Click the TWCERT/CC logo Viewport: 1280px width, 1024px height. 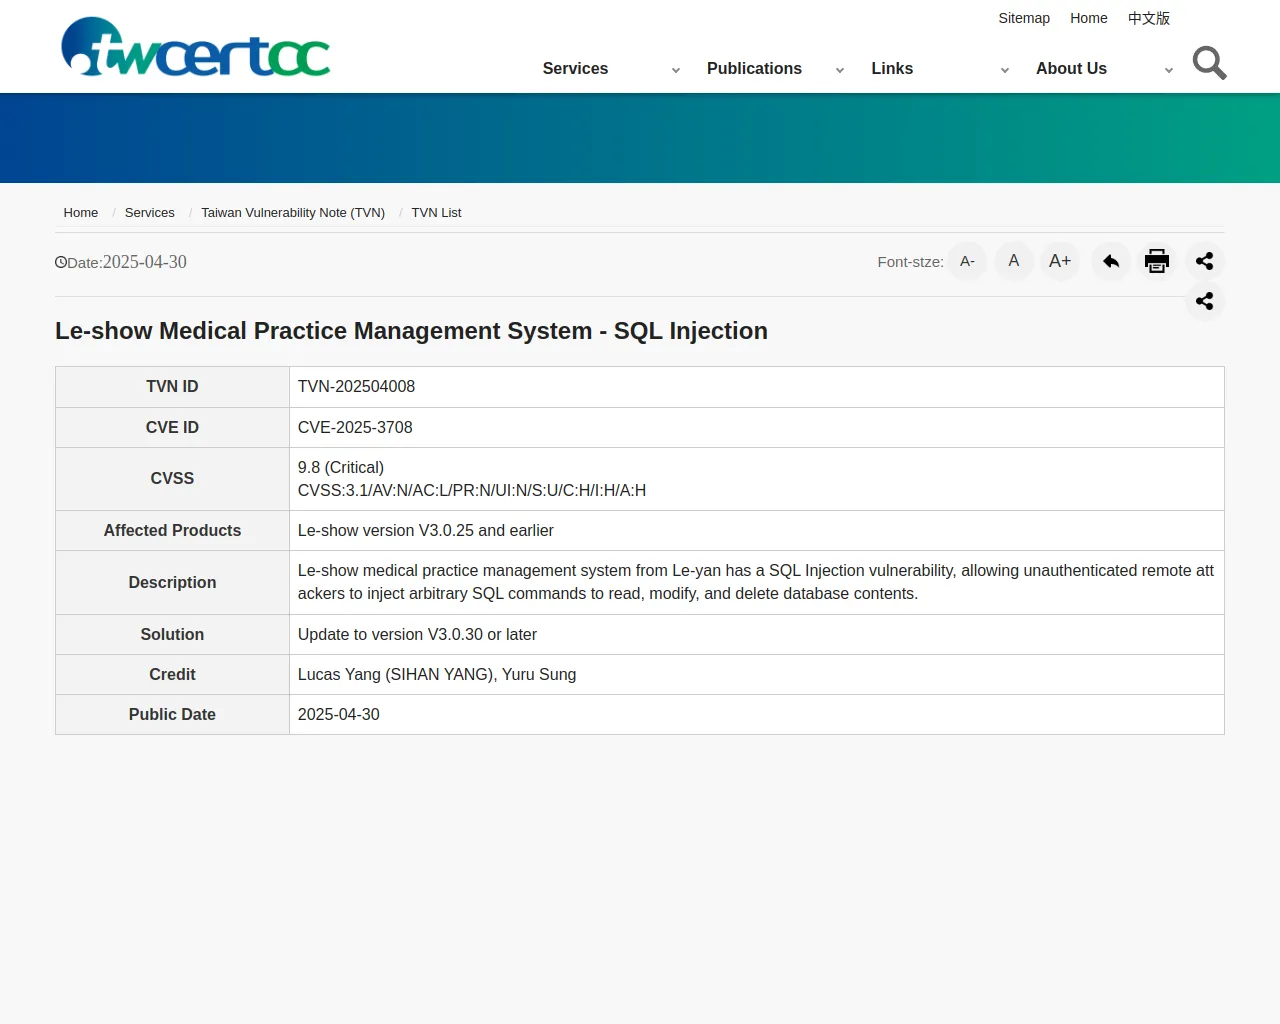pos(196,47)
